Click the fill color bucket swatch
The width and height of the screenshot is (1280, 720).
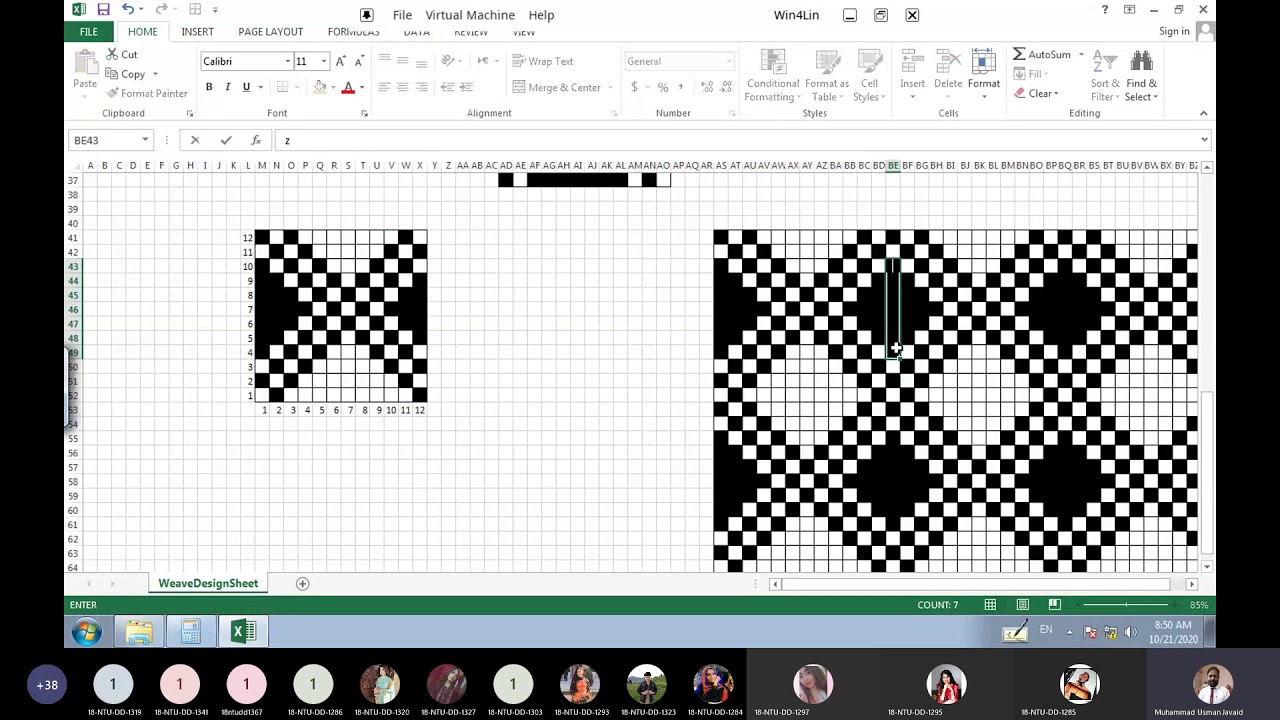pos(320,87)
